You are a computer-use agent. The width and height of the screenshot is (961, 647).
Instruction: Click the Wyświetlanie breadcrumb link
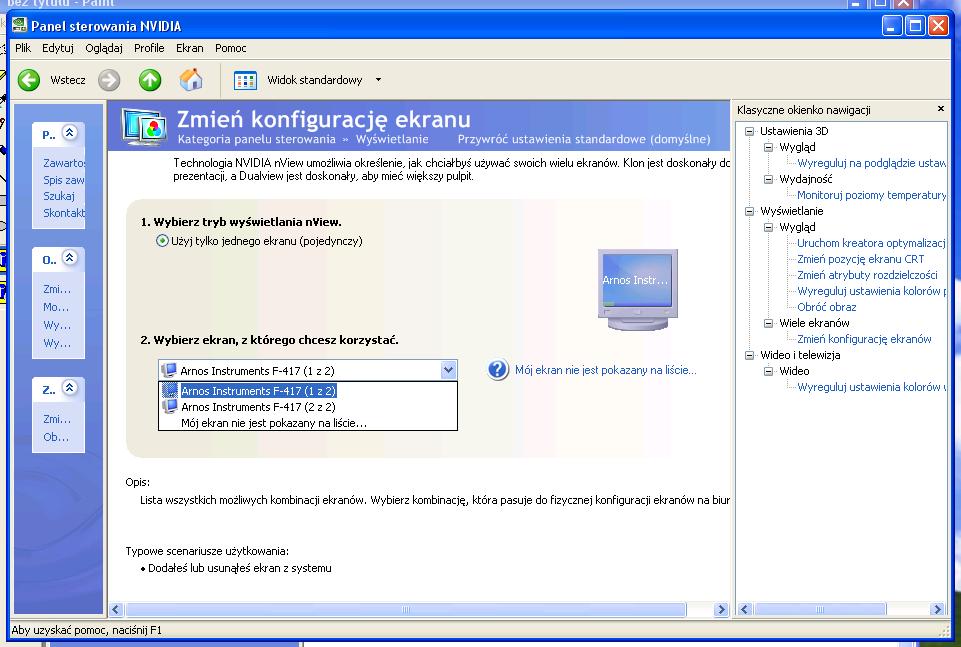click(x=392, y=139)
